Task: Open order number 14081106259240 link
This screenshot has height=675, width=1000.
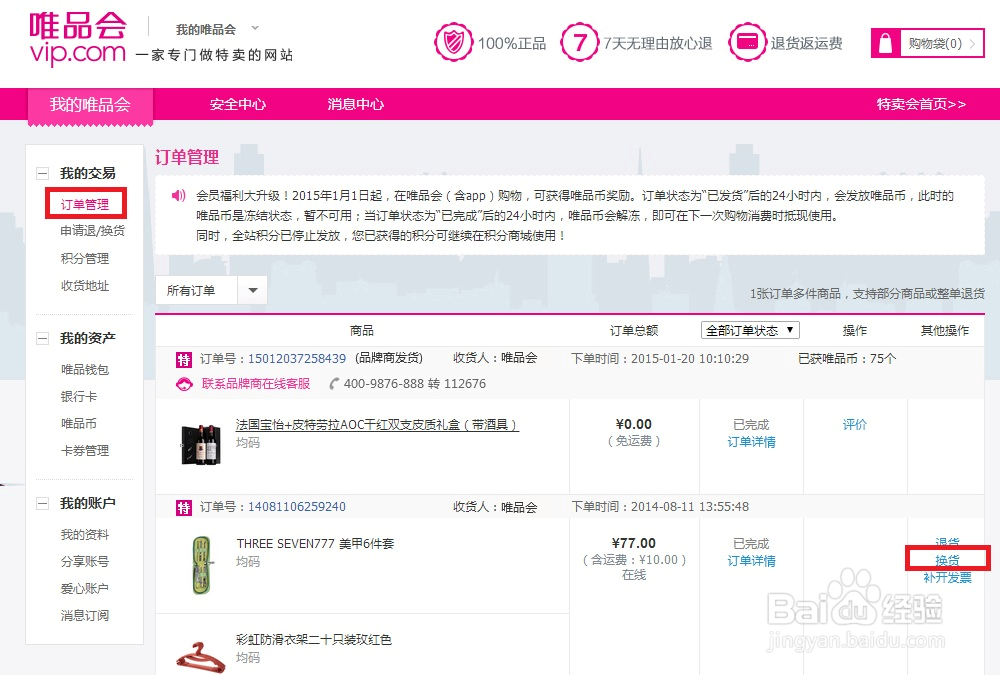Action: click(297, 507)
